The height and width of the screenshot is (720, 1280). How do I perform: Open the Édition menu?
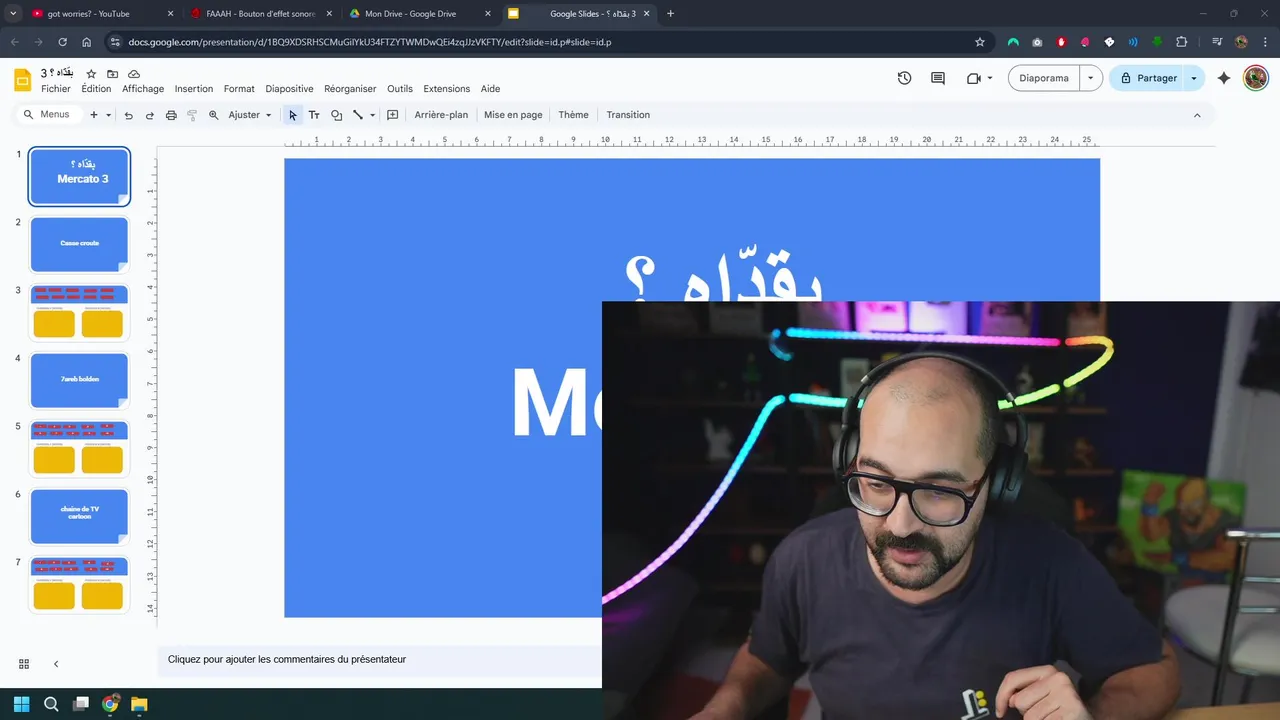click(x=96, y=89)
